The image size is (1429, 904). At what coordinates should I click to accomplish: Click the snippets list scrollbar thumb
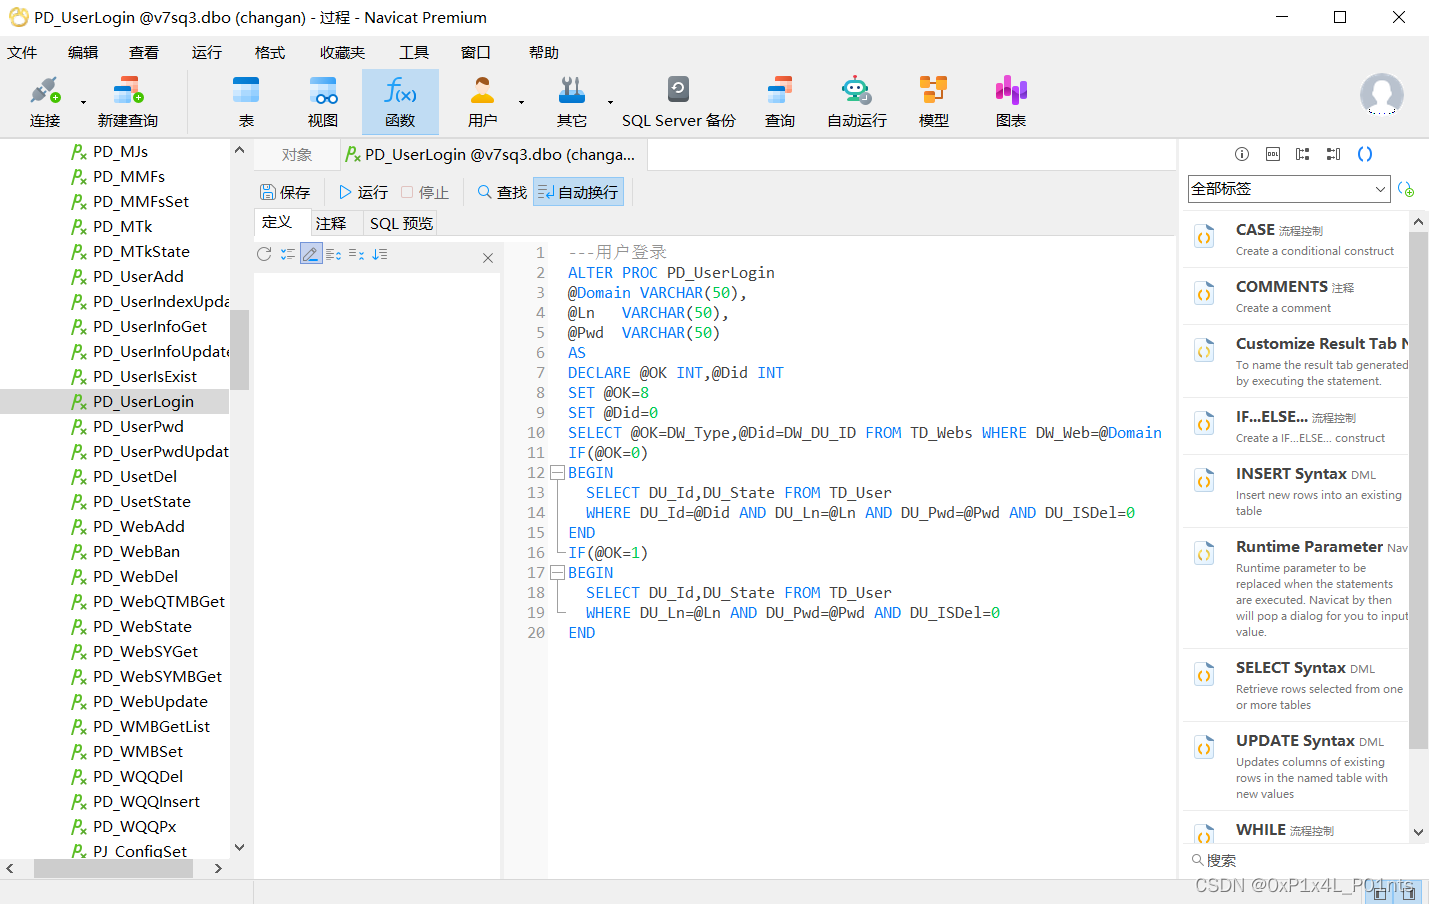[1418, 490]
